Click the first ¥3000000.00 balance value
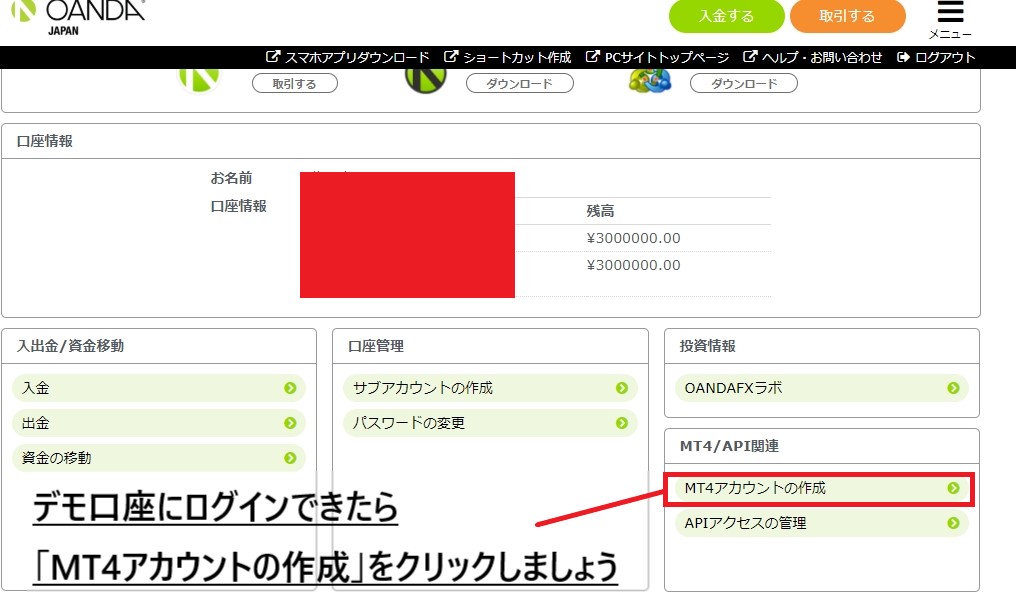The width and height of the screenshot is (1016, 611). click(x=634, y=238)
